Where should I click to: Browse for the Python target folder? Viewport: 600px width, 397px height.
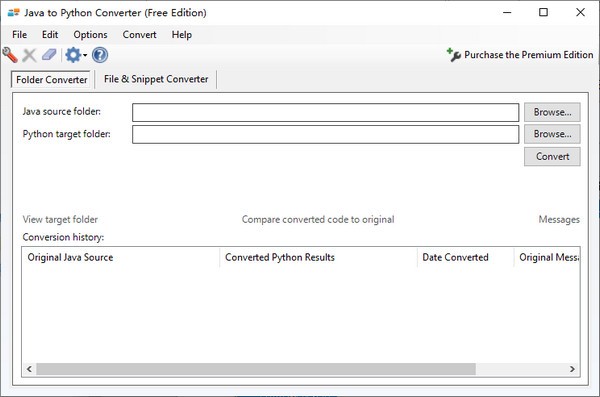[552, 134]
